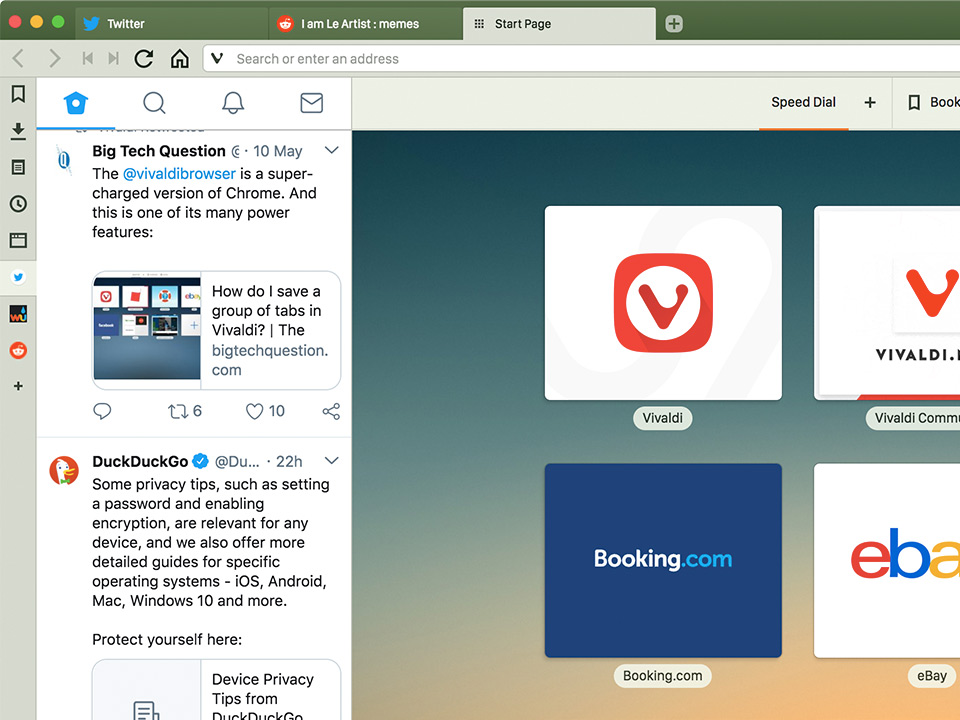Click the Vivaldi icon in address bar
960x720 pixels.
[x=217, y=58]
